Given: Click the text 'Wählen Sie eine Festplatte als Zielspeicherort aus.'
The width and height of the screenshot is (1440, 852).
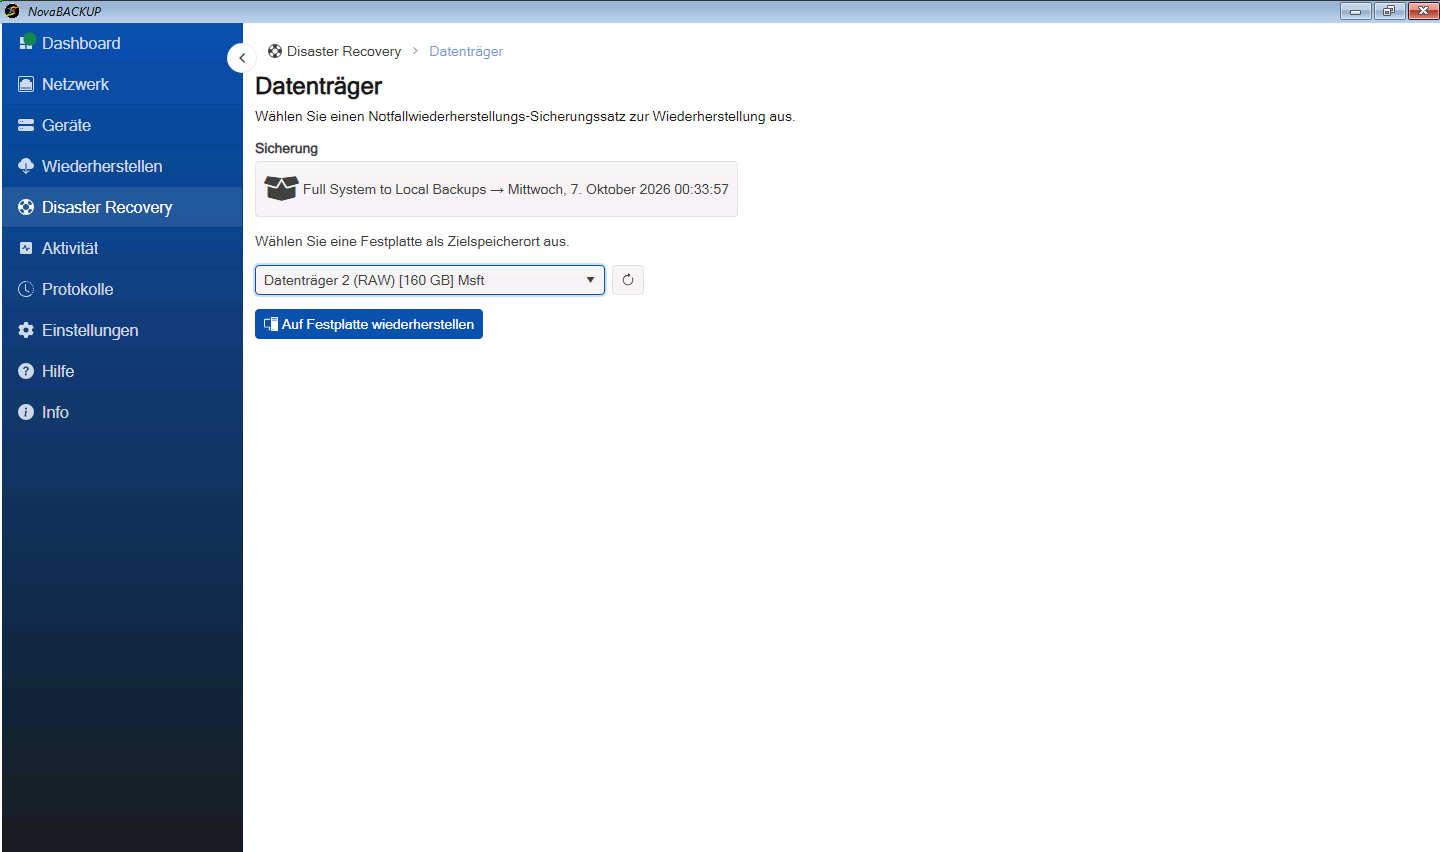Looking at the screenshot, I should click(412, 241).
